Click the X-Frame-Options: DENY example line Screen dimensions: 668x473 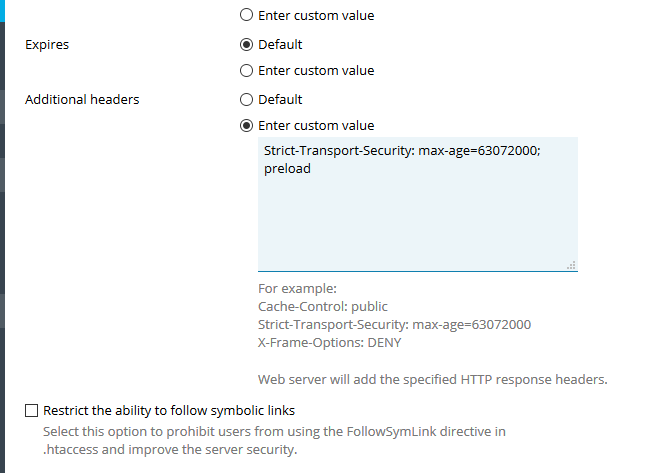(330, 343)
